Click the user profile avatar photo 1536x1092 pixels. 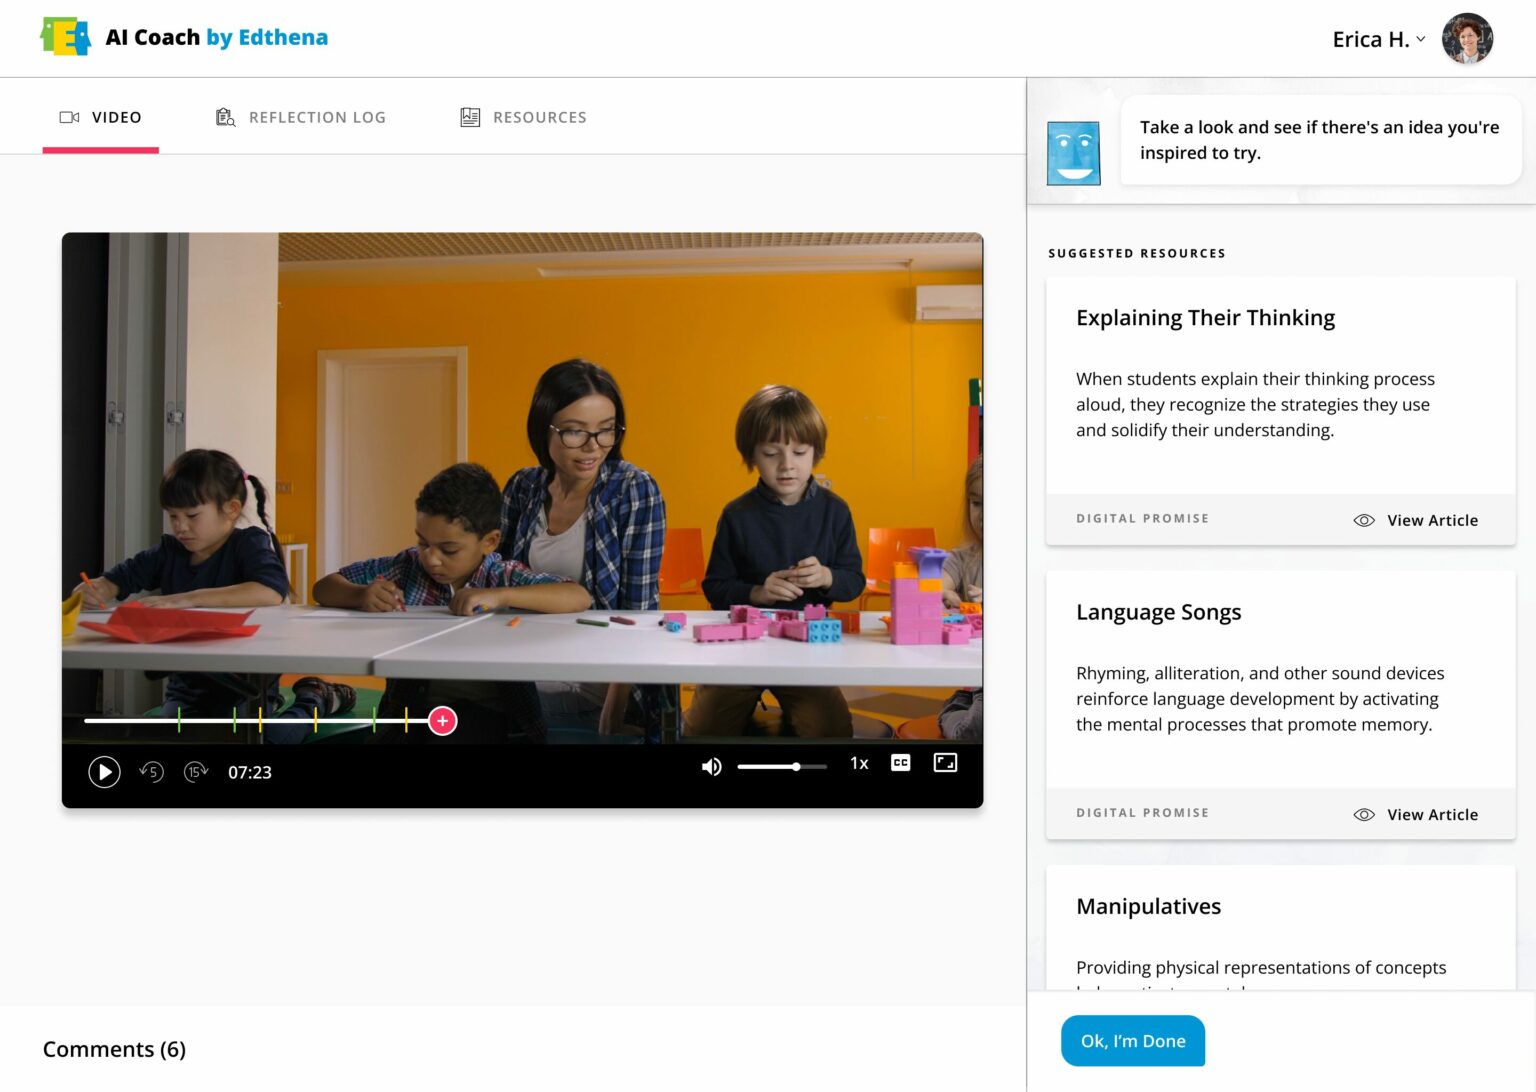[1467, 39]
